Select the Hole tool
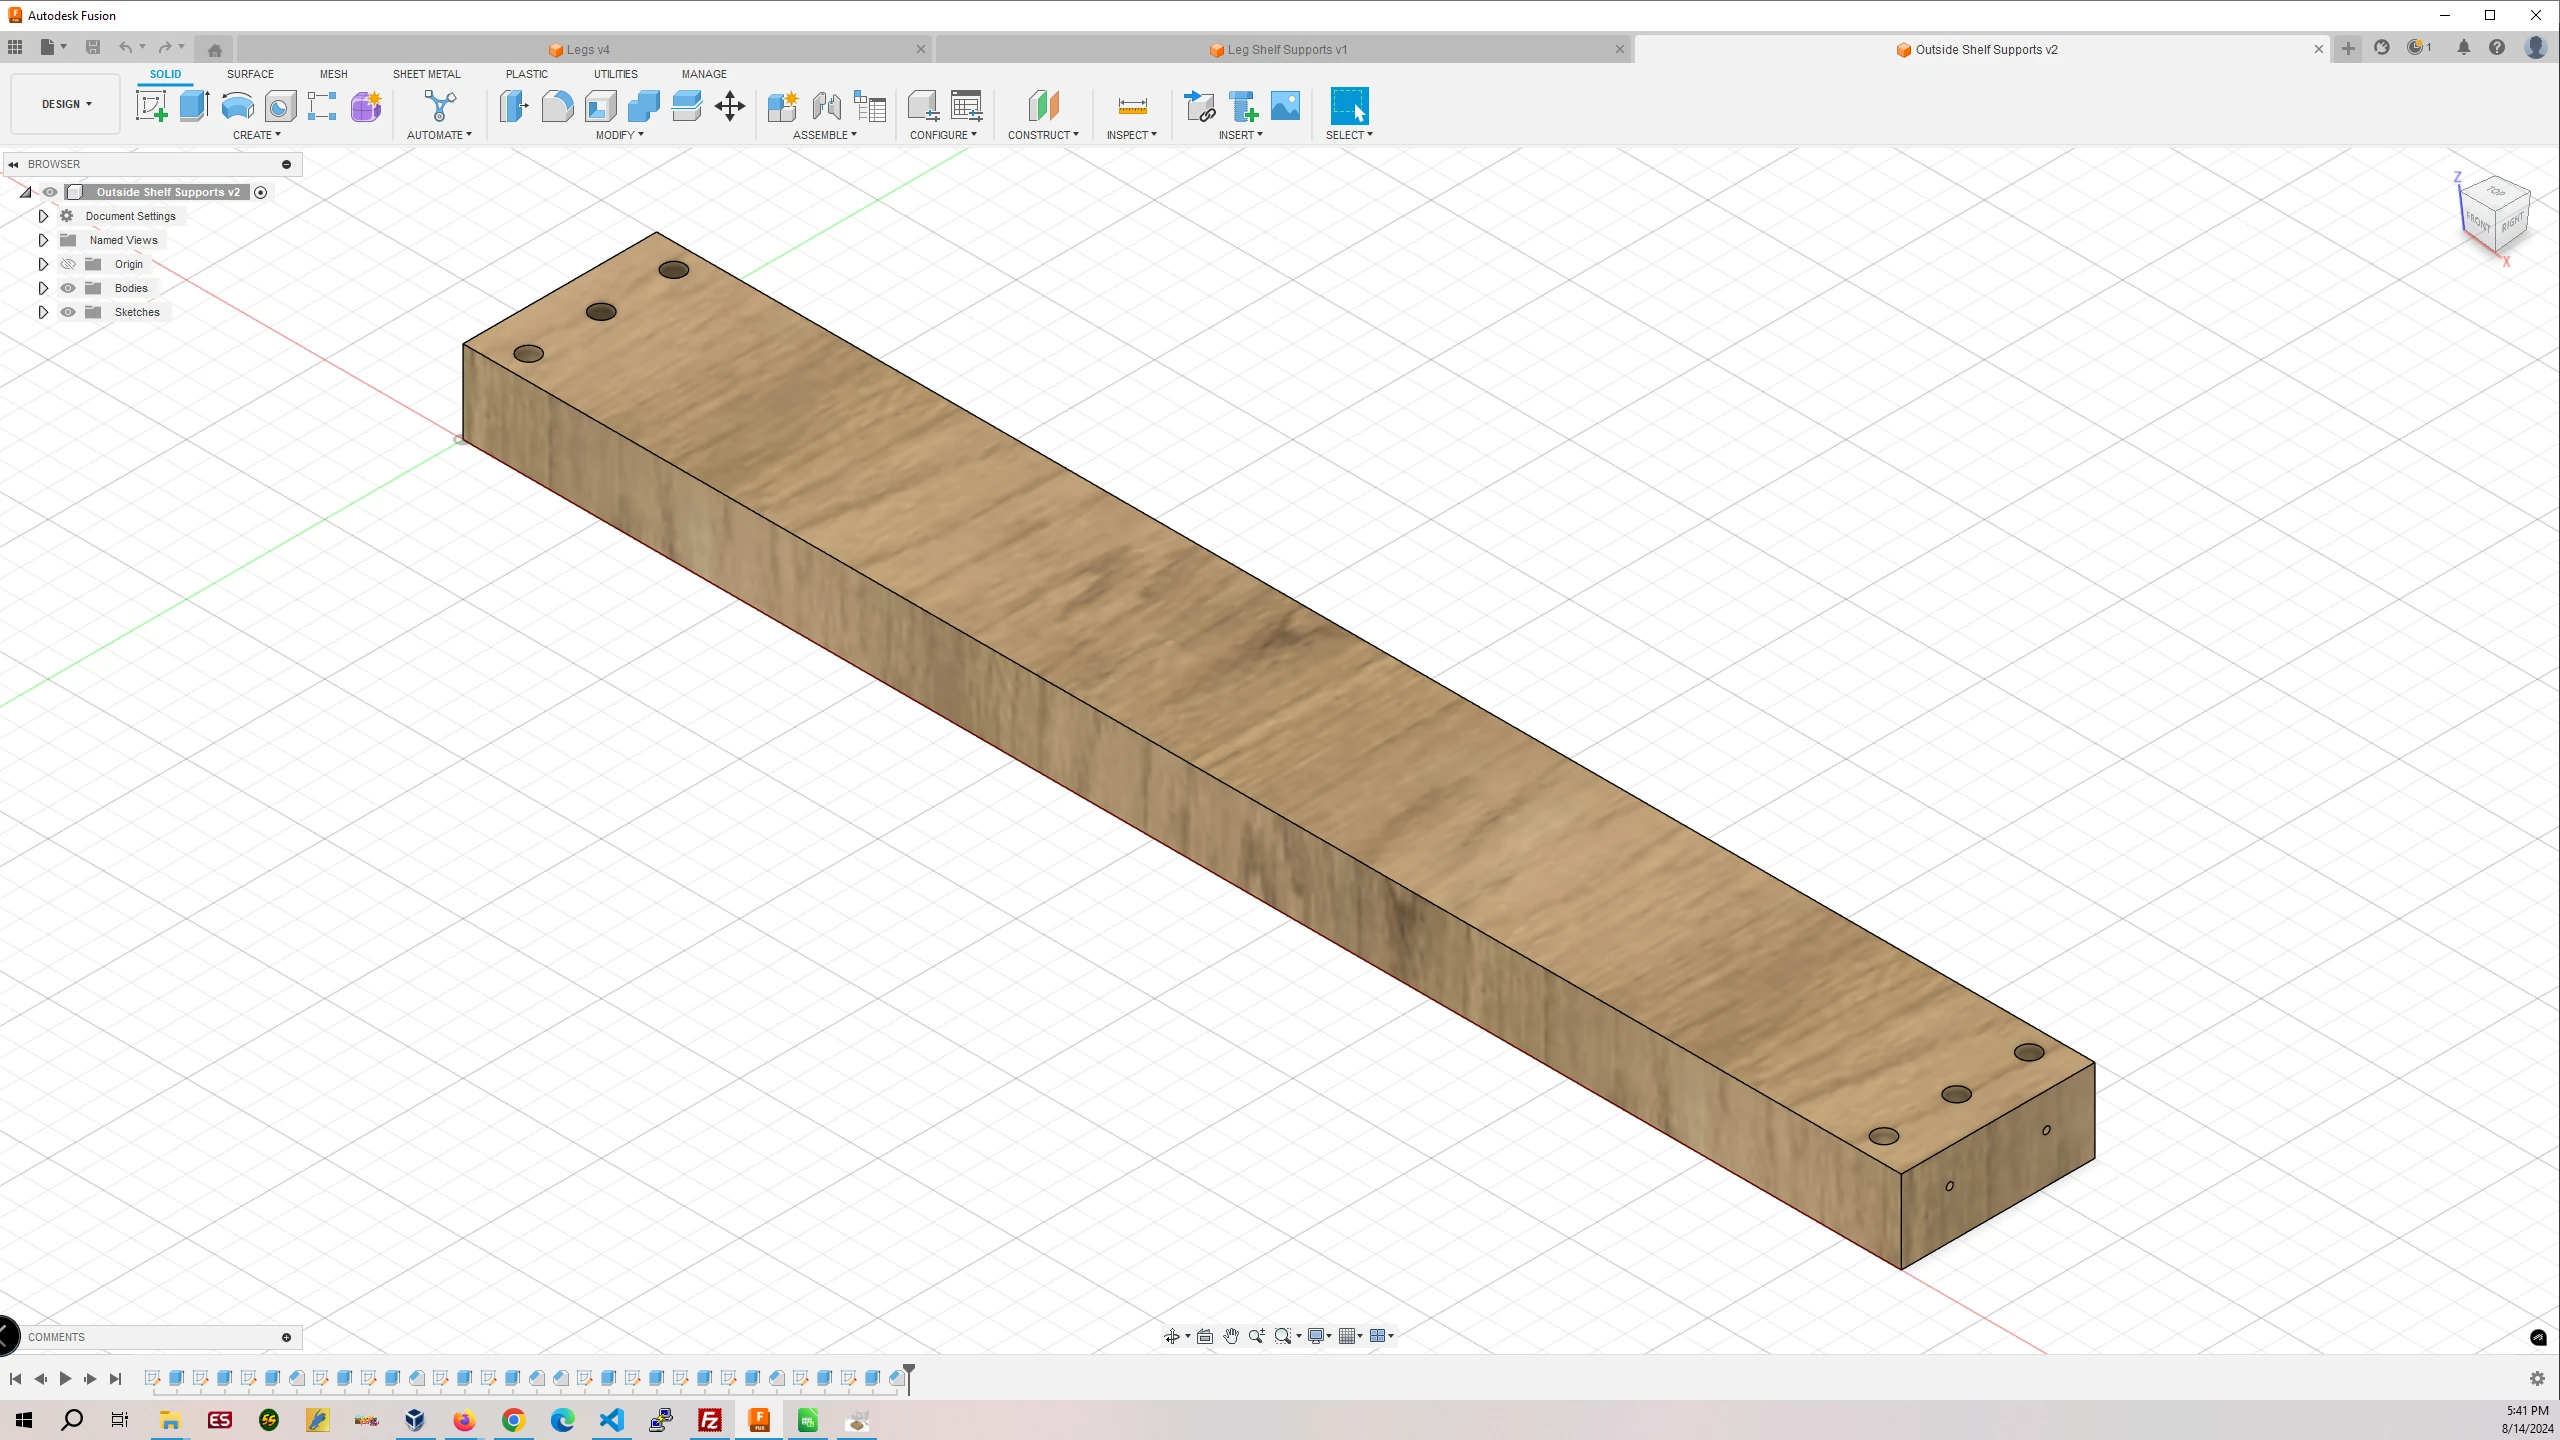Image resolution: width=2560 pixels, height=1440 pixels. click(x=280, y=106)
